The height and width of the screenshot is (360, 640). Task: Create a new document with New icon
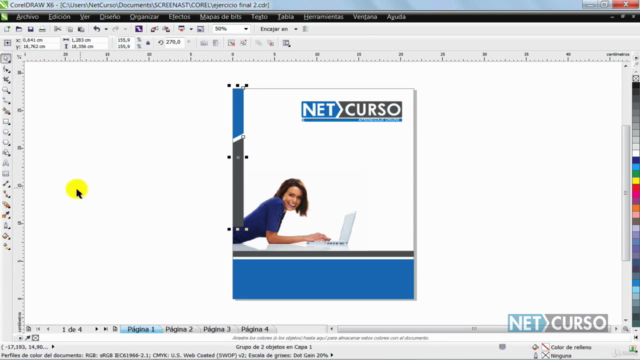coord(7,29)
